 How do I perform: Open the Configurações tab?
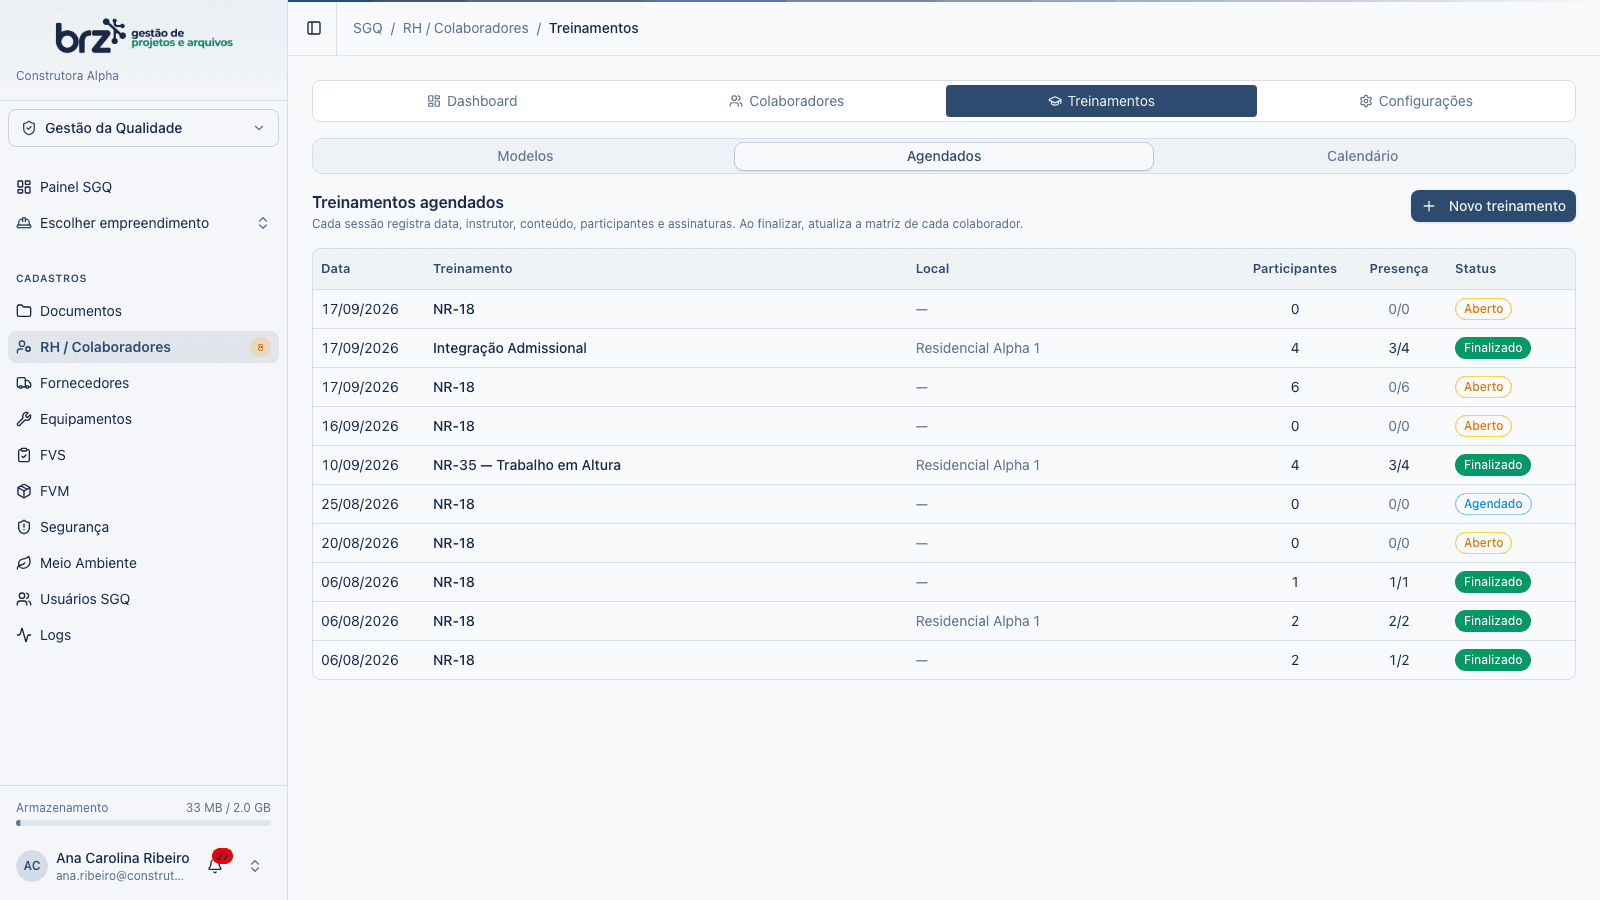point(1416,101)
